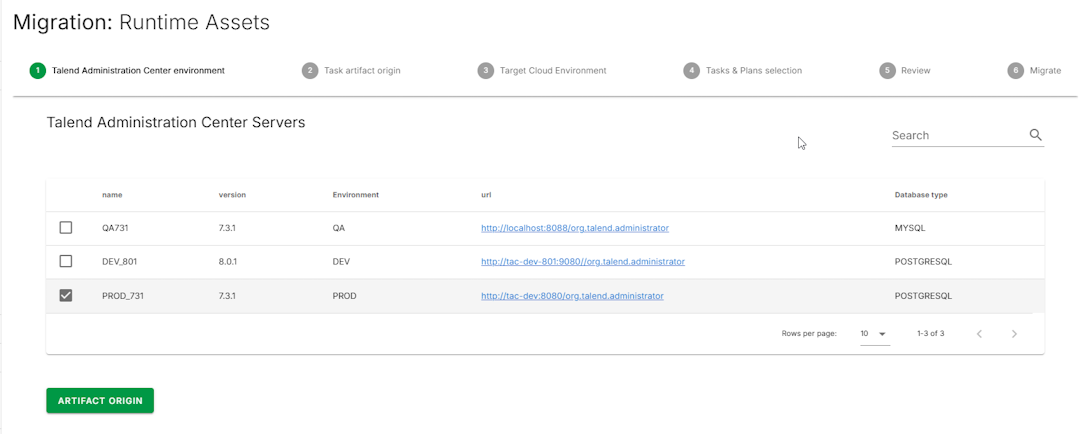The height and width of the screenshot is (434, 1083).
Task: Click step 2 number circle
Action: point(309,71)
